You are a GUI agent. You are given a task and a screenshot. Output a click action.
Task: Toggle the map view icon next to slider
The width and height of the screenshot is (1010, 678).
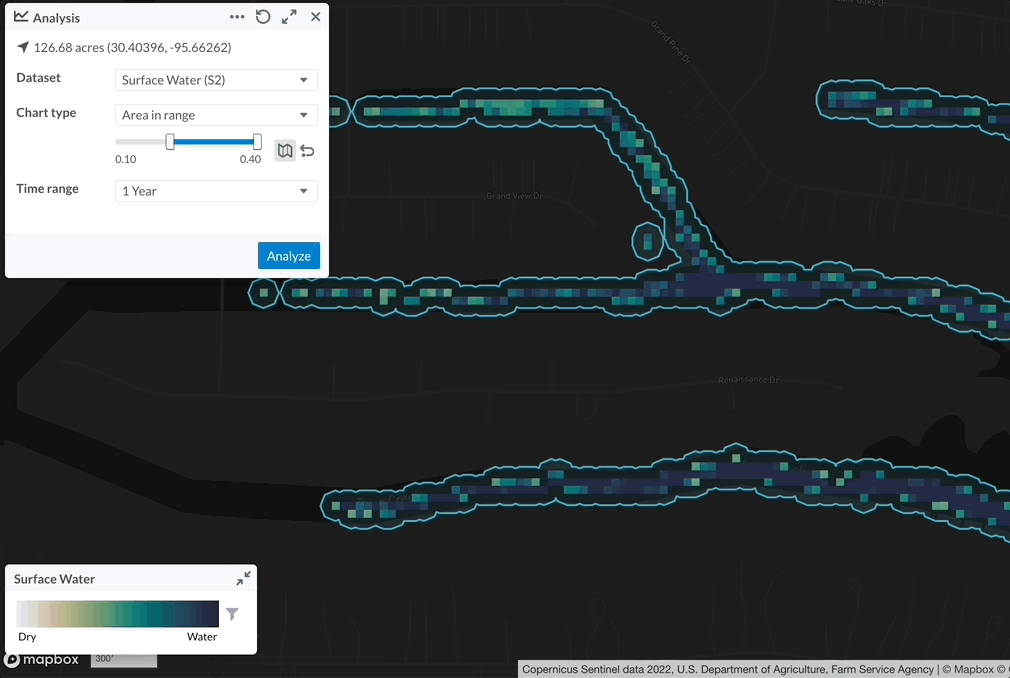tap(285, 151)
